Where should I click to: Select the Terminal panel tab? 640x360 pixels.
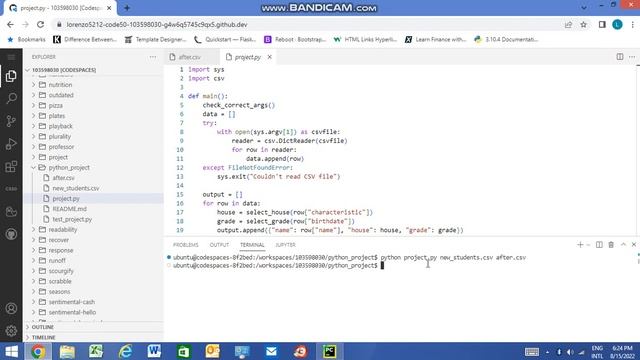[252, 245]
